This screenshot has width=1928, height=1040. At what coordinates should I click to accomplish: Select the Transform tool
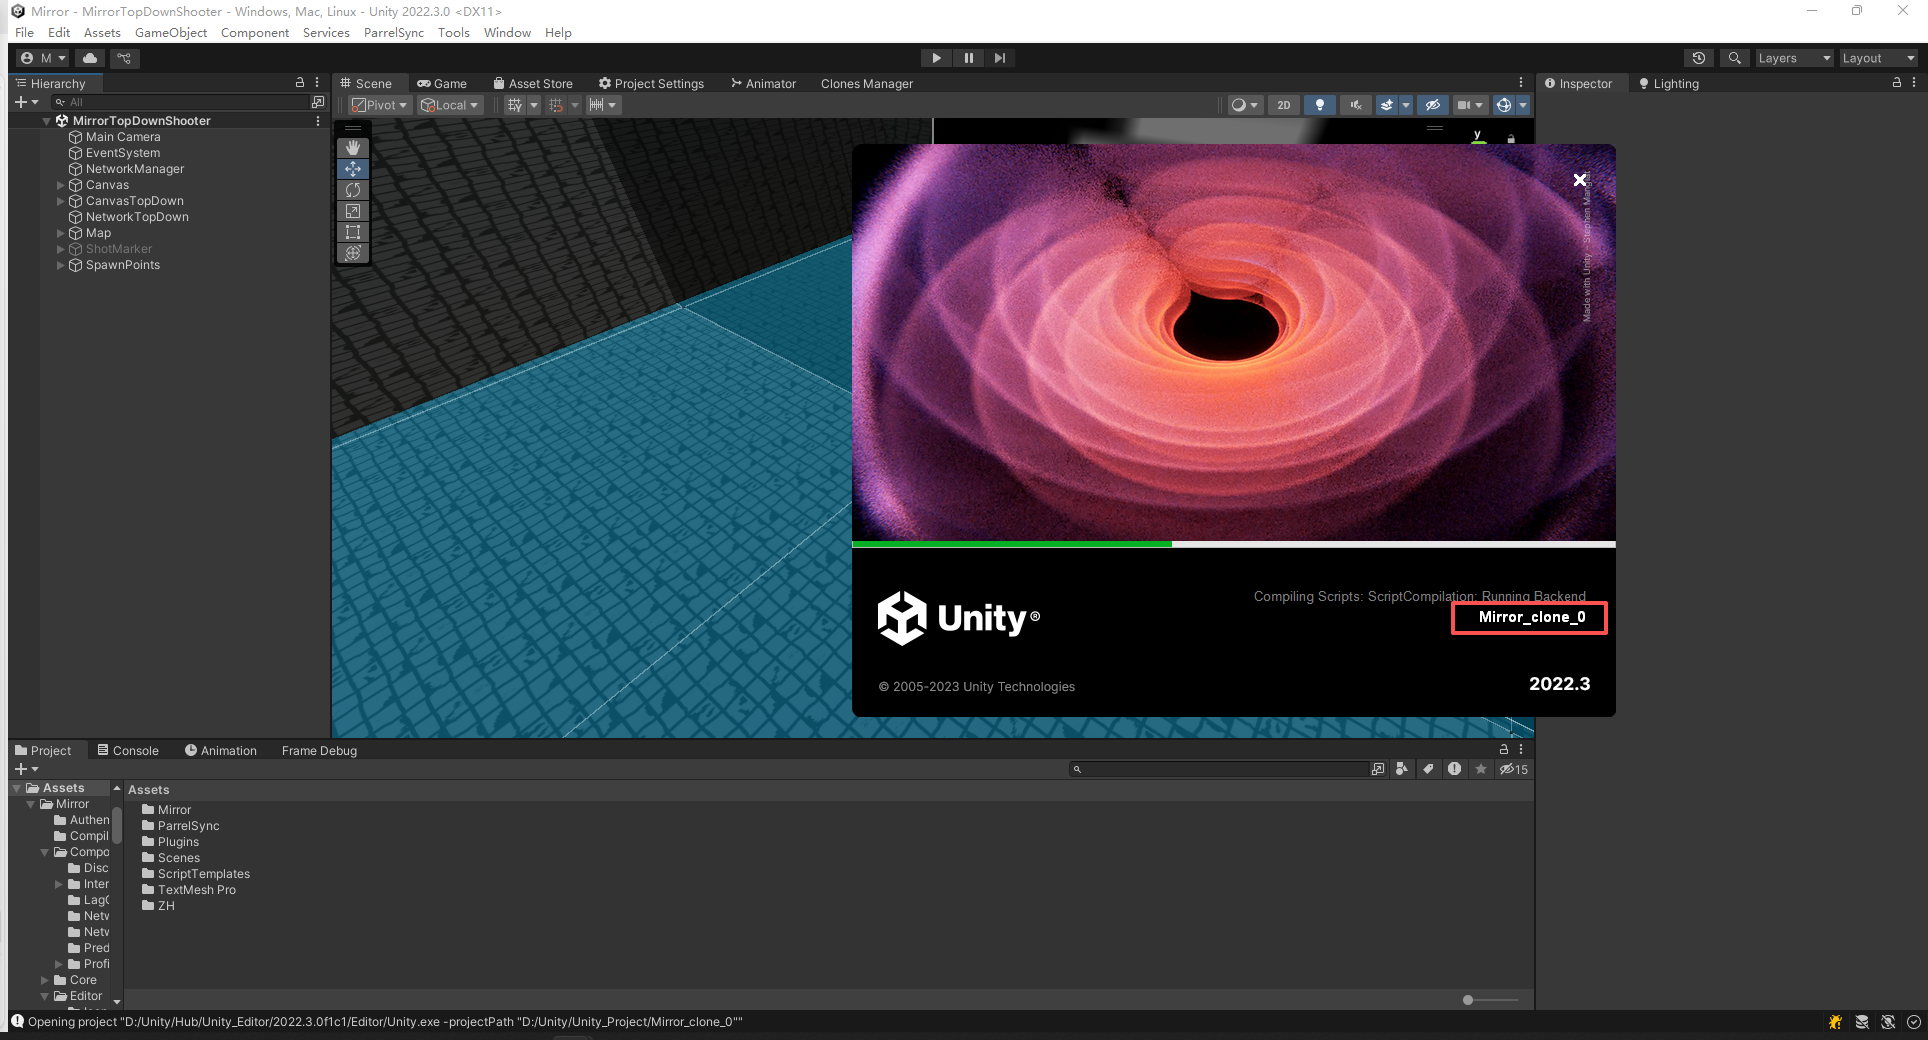[x=353, y=253]
